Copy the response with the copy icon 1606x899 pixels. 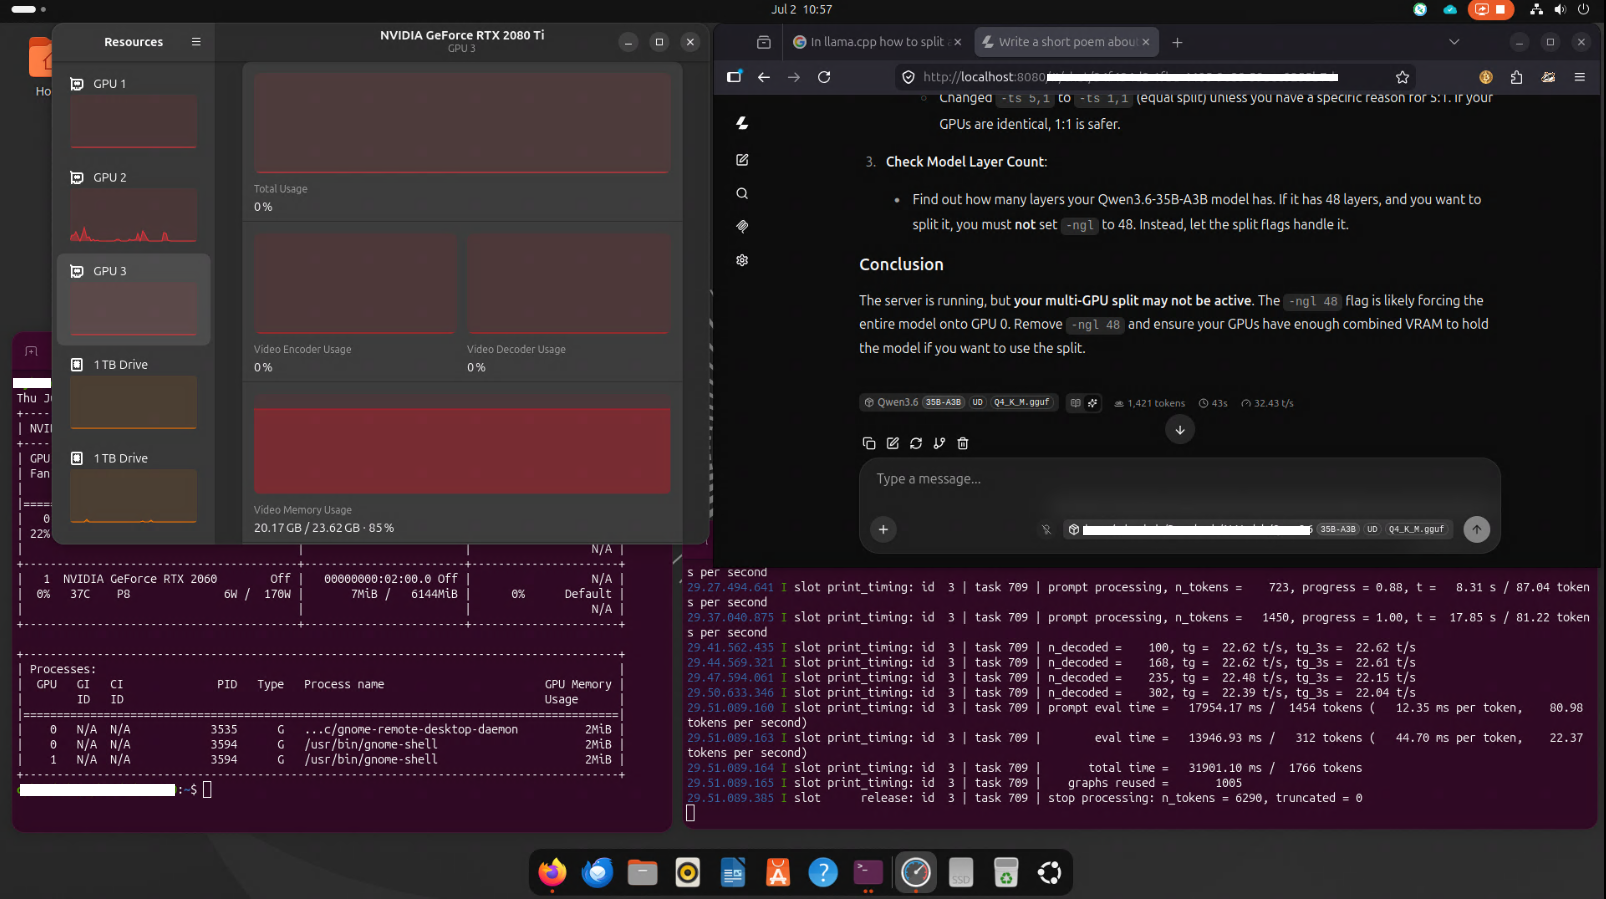[868, 443]
